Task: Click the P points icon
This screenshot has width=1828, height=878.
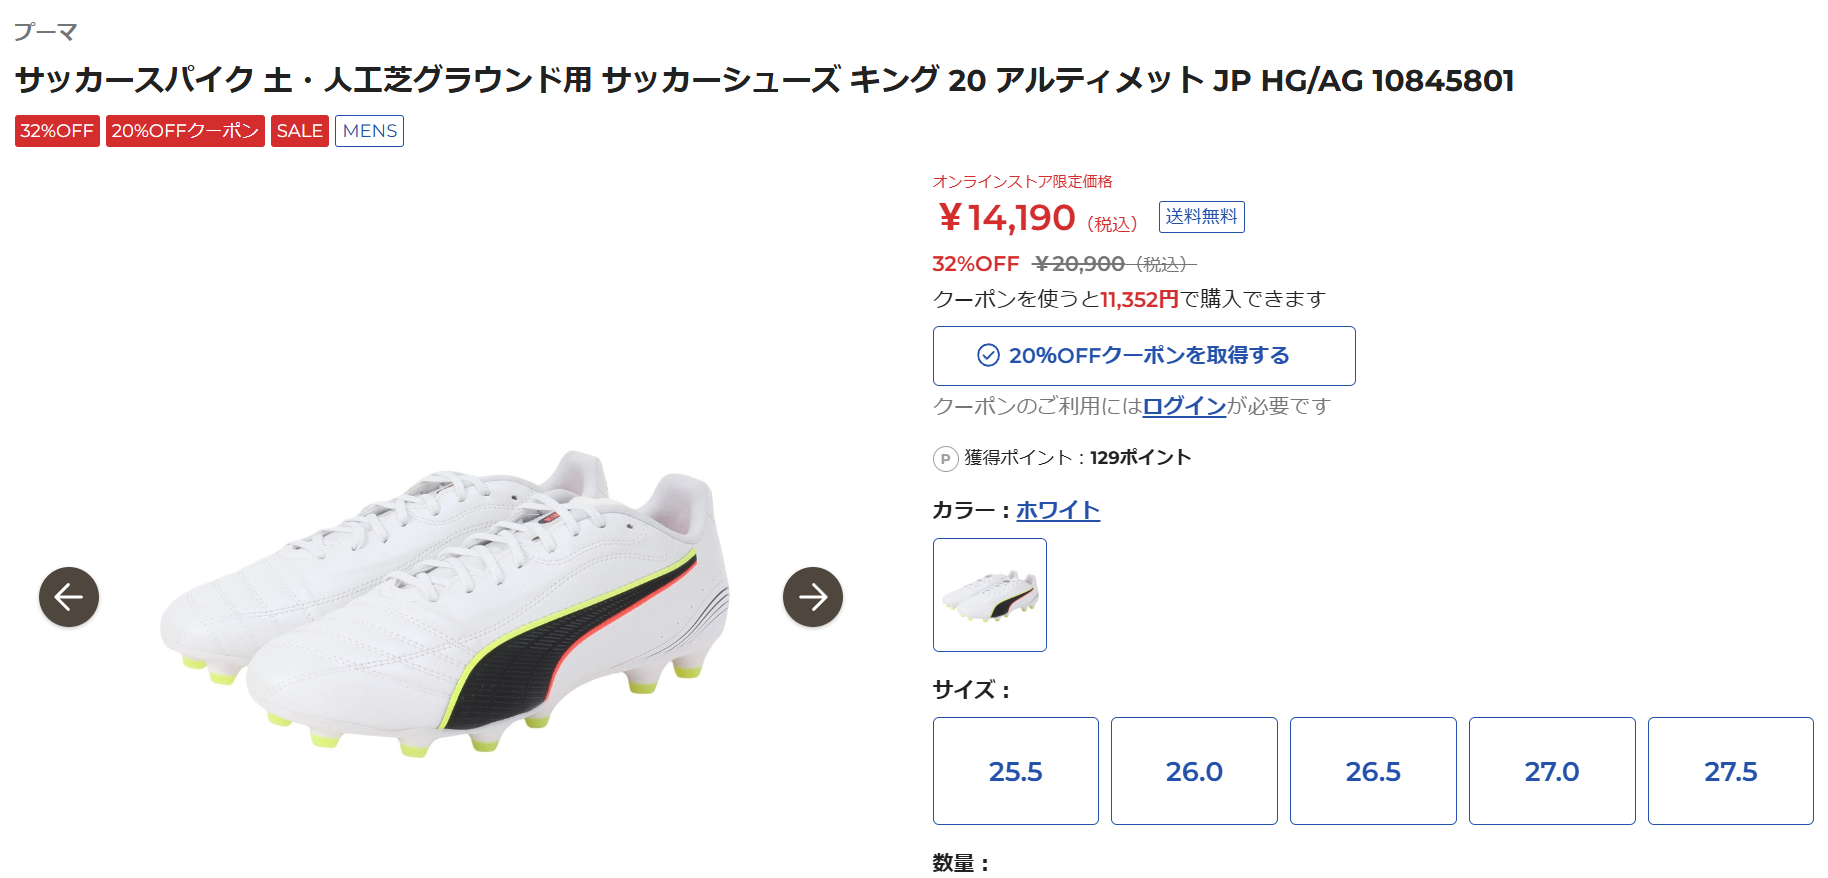Action: pyautogui.click(x=945, y=459)
